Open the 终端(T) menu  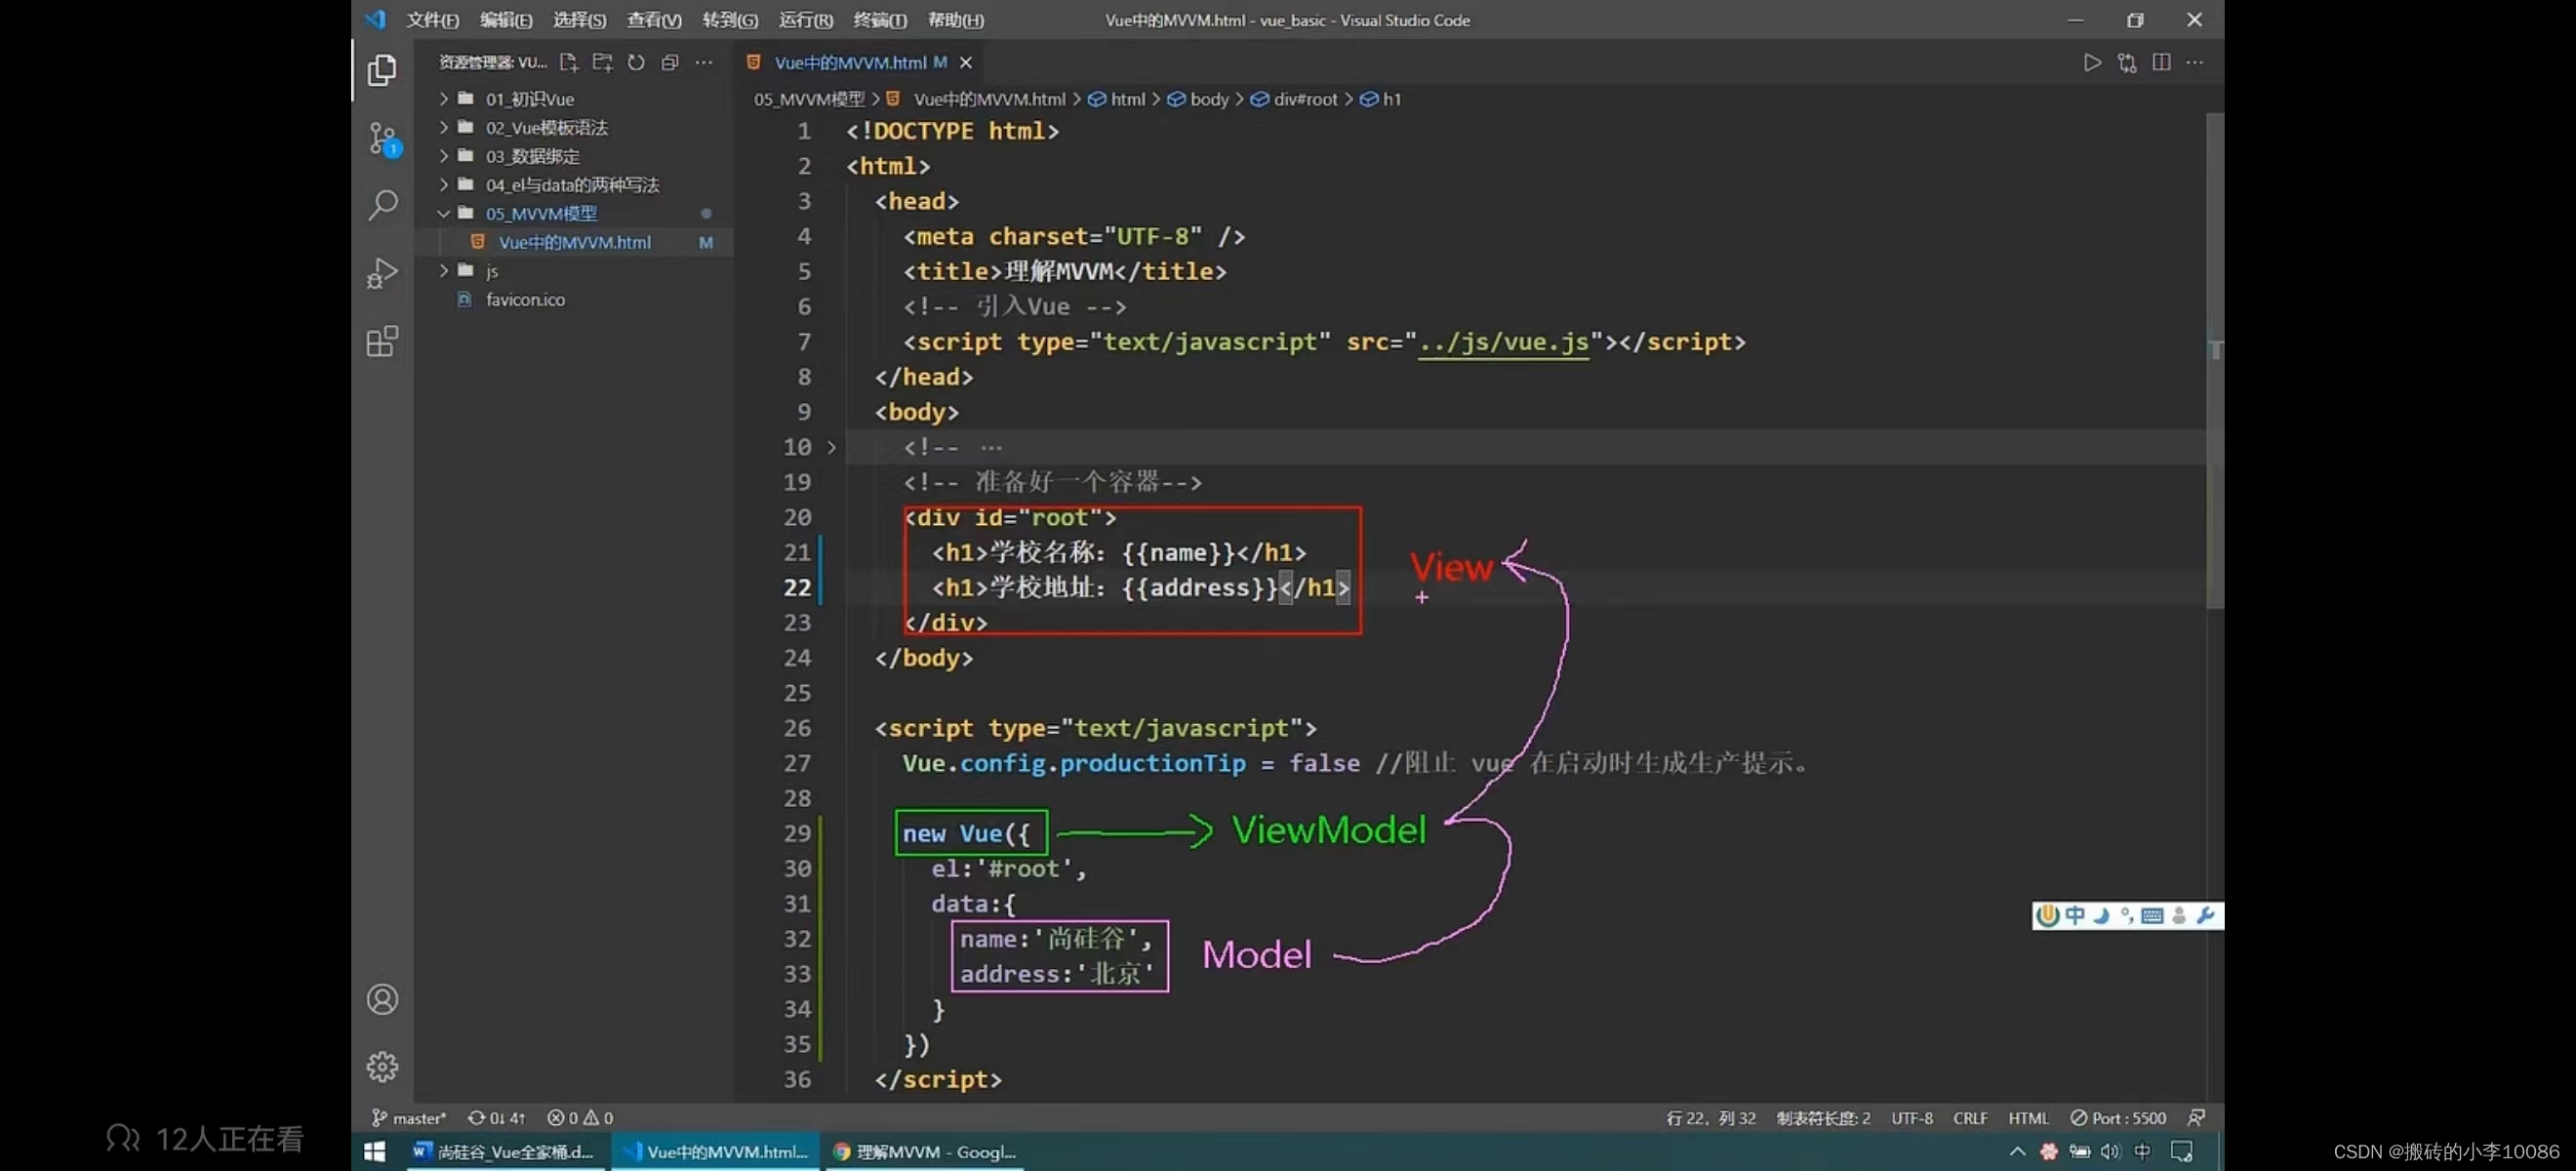click(878, 19)
